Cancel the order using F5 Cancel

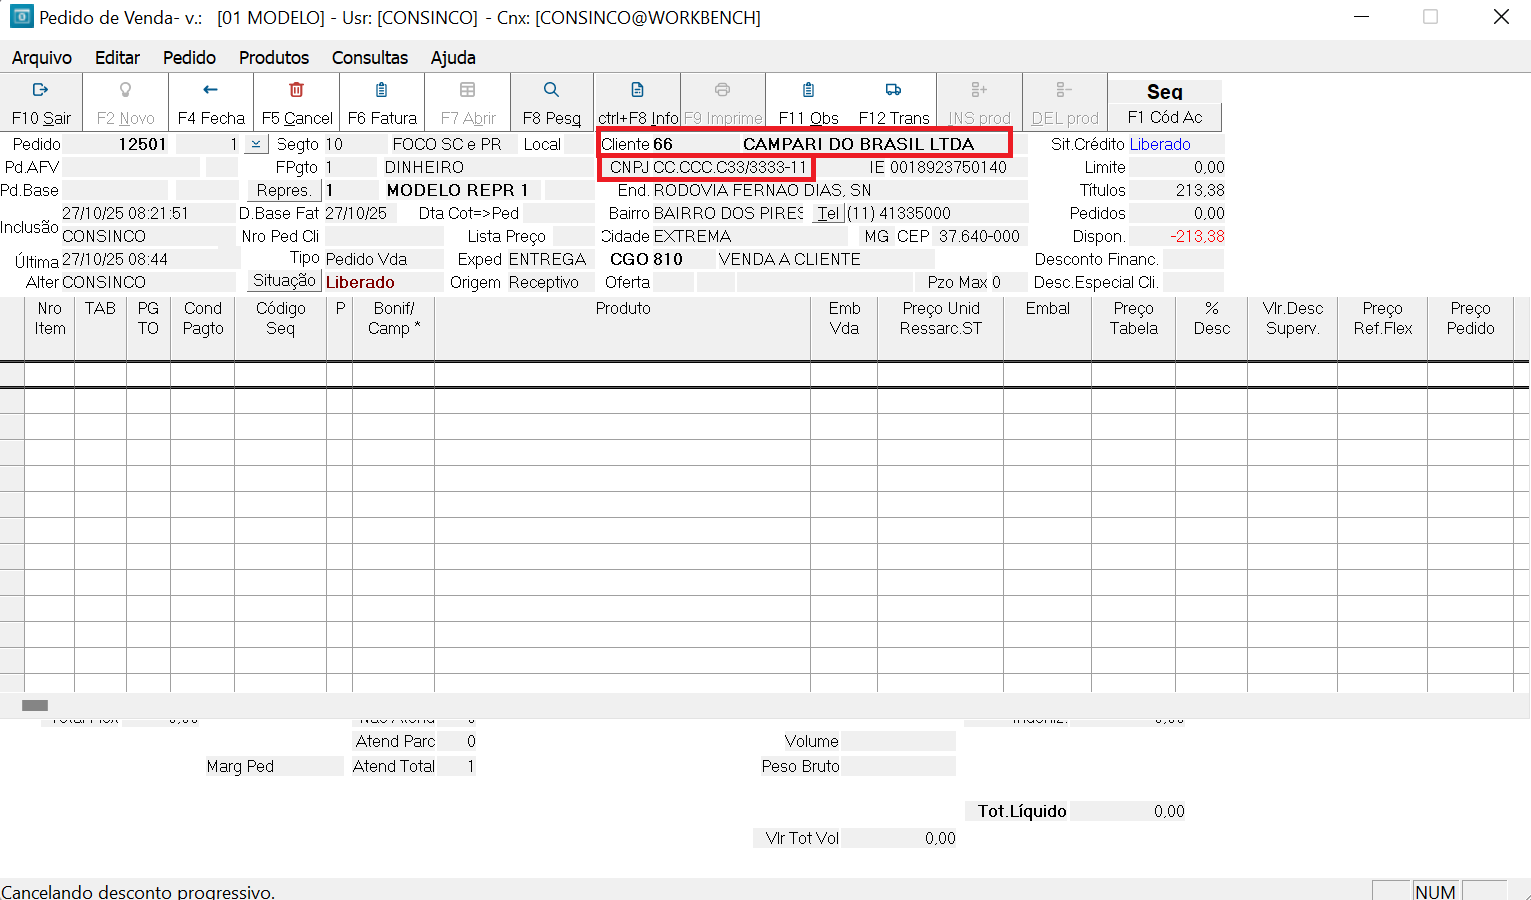coord(297,103)
